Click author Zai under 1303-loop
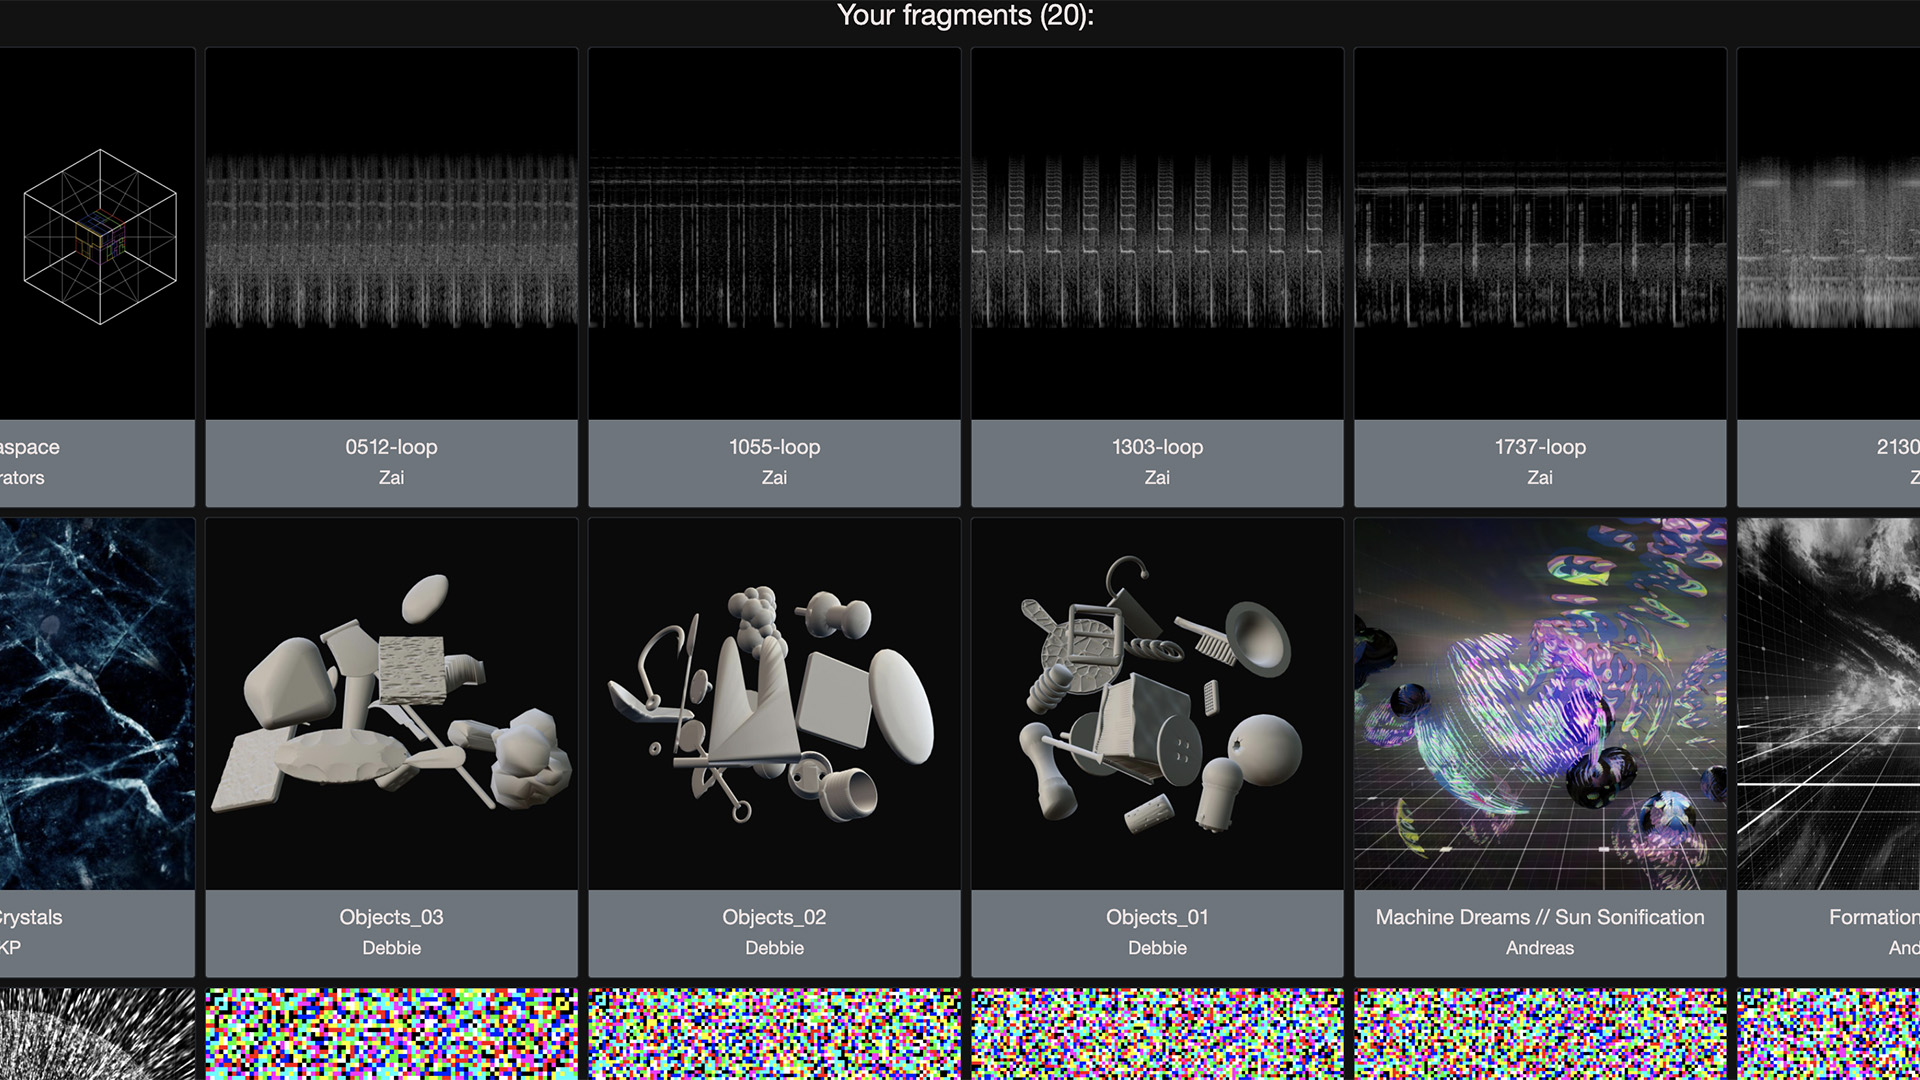The width and height of the screenshot is (1920, 1080). [1157, 478]
